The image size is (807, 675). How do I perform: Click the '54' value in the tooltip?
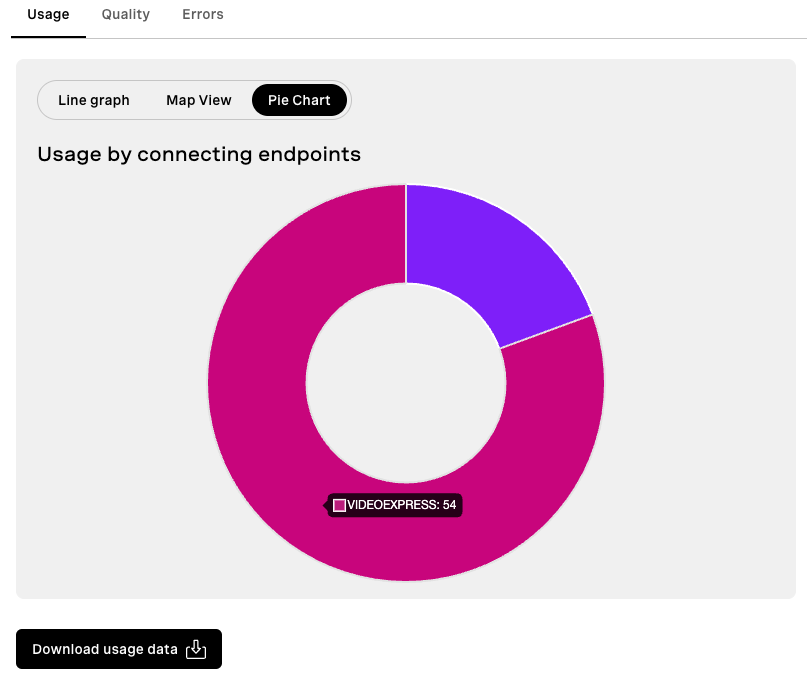449,505
